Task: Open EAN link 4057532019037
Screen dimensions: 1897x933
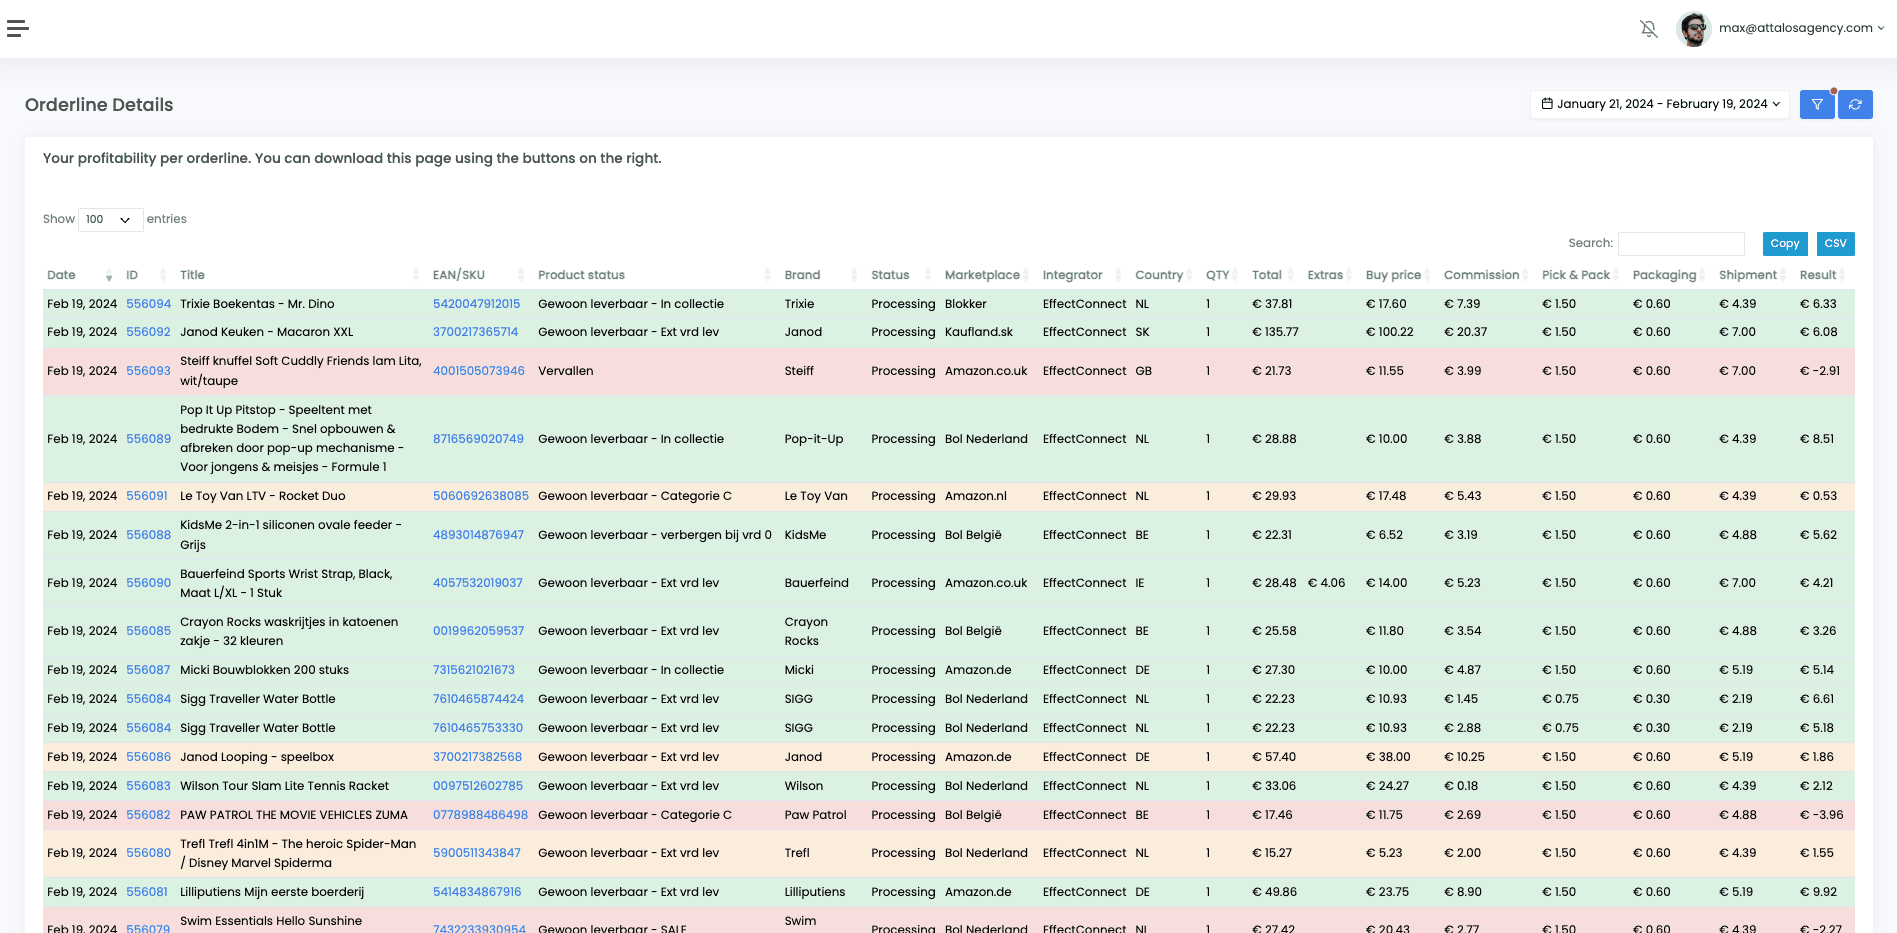Action: [x=477, y=583]
